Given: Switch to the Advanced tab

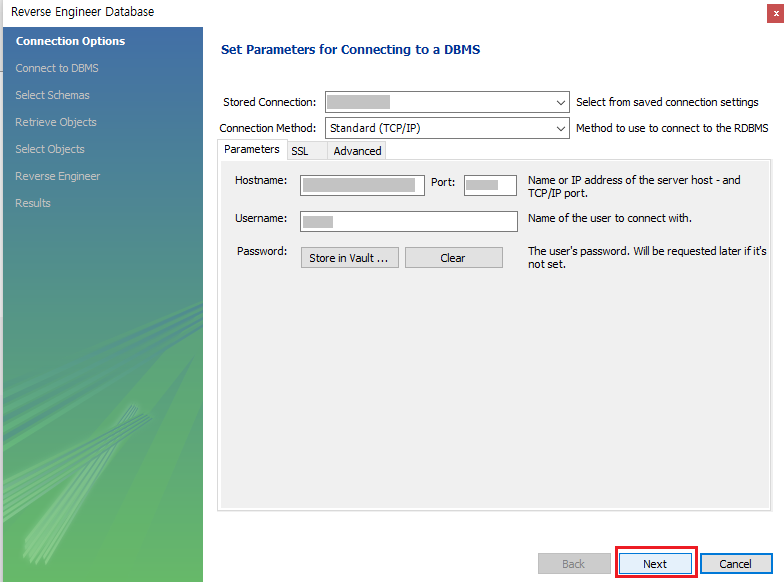Looking at the screenshot, I should (x=356, y=151).
